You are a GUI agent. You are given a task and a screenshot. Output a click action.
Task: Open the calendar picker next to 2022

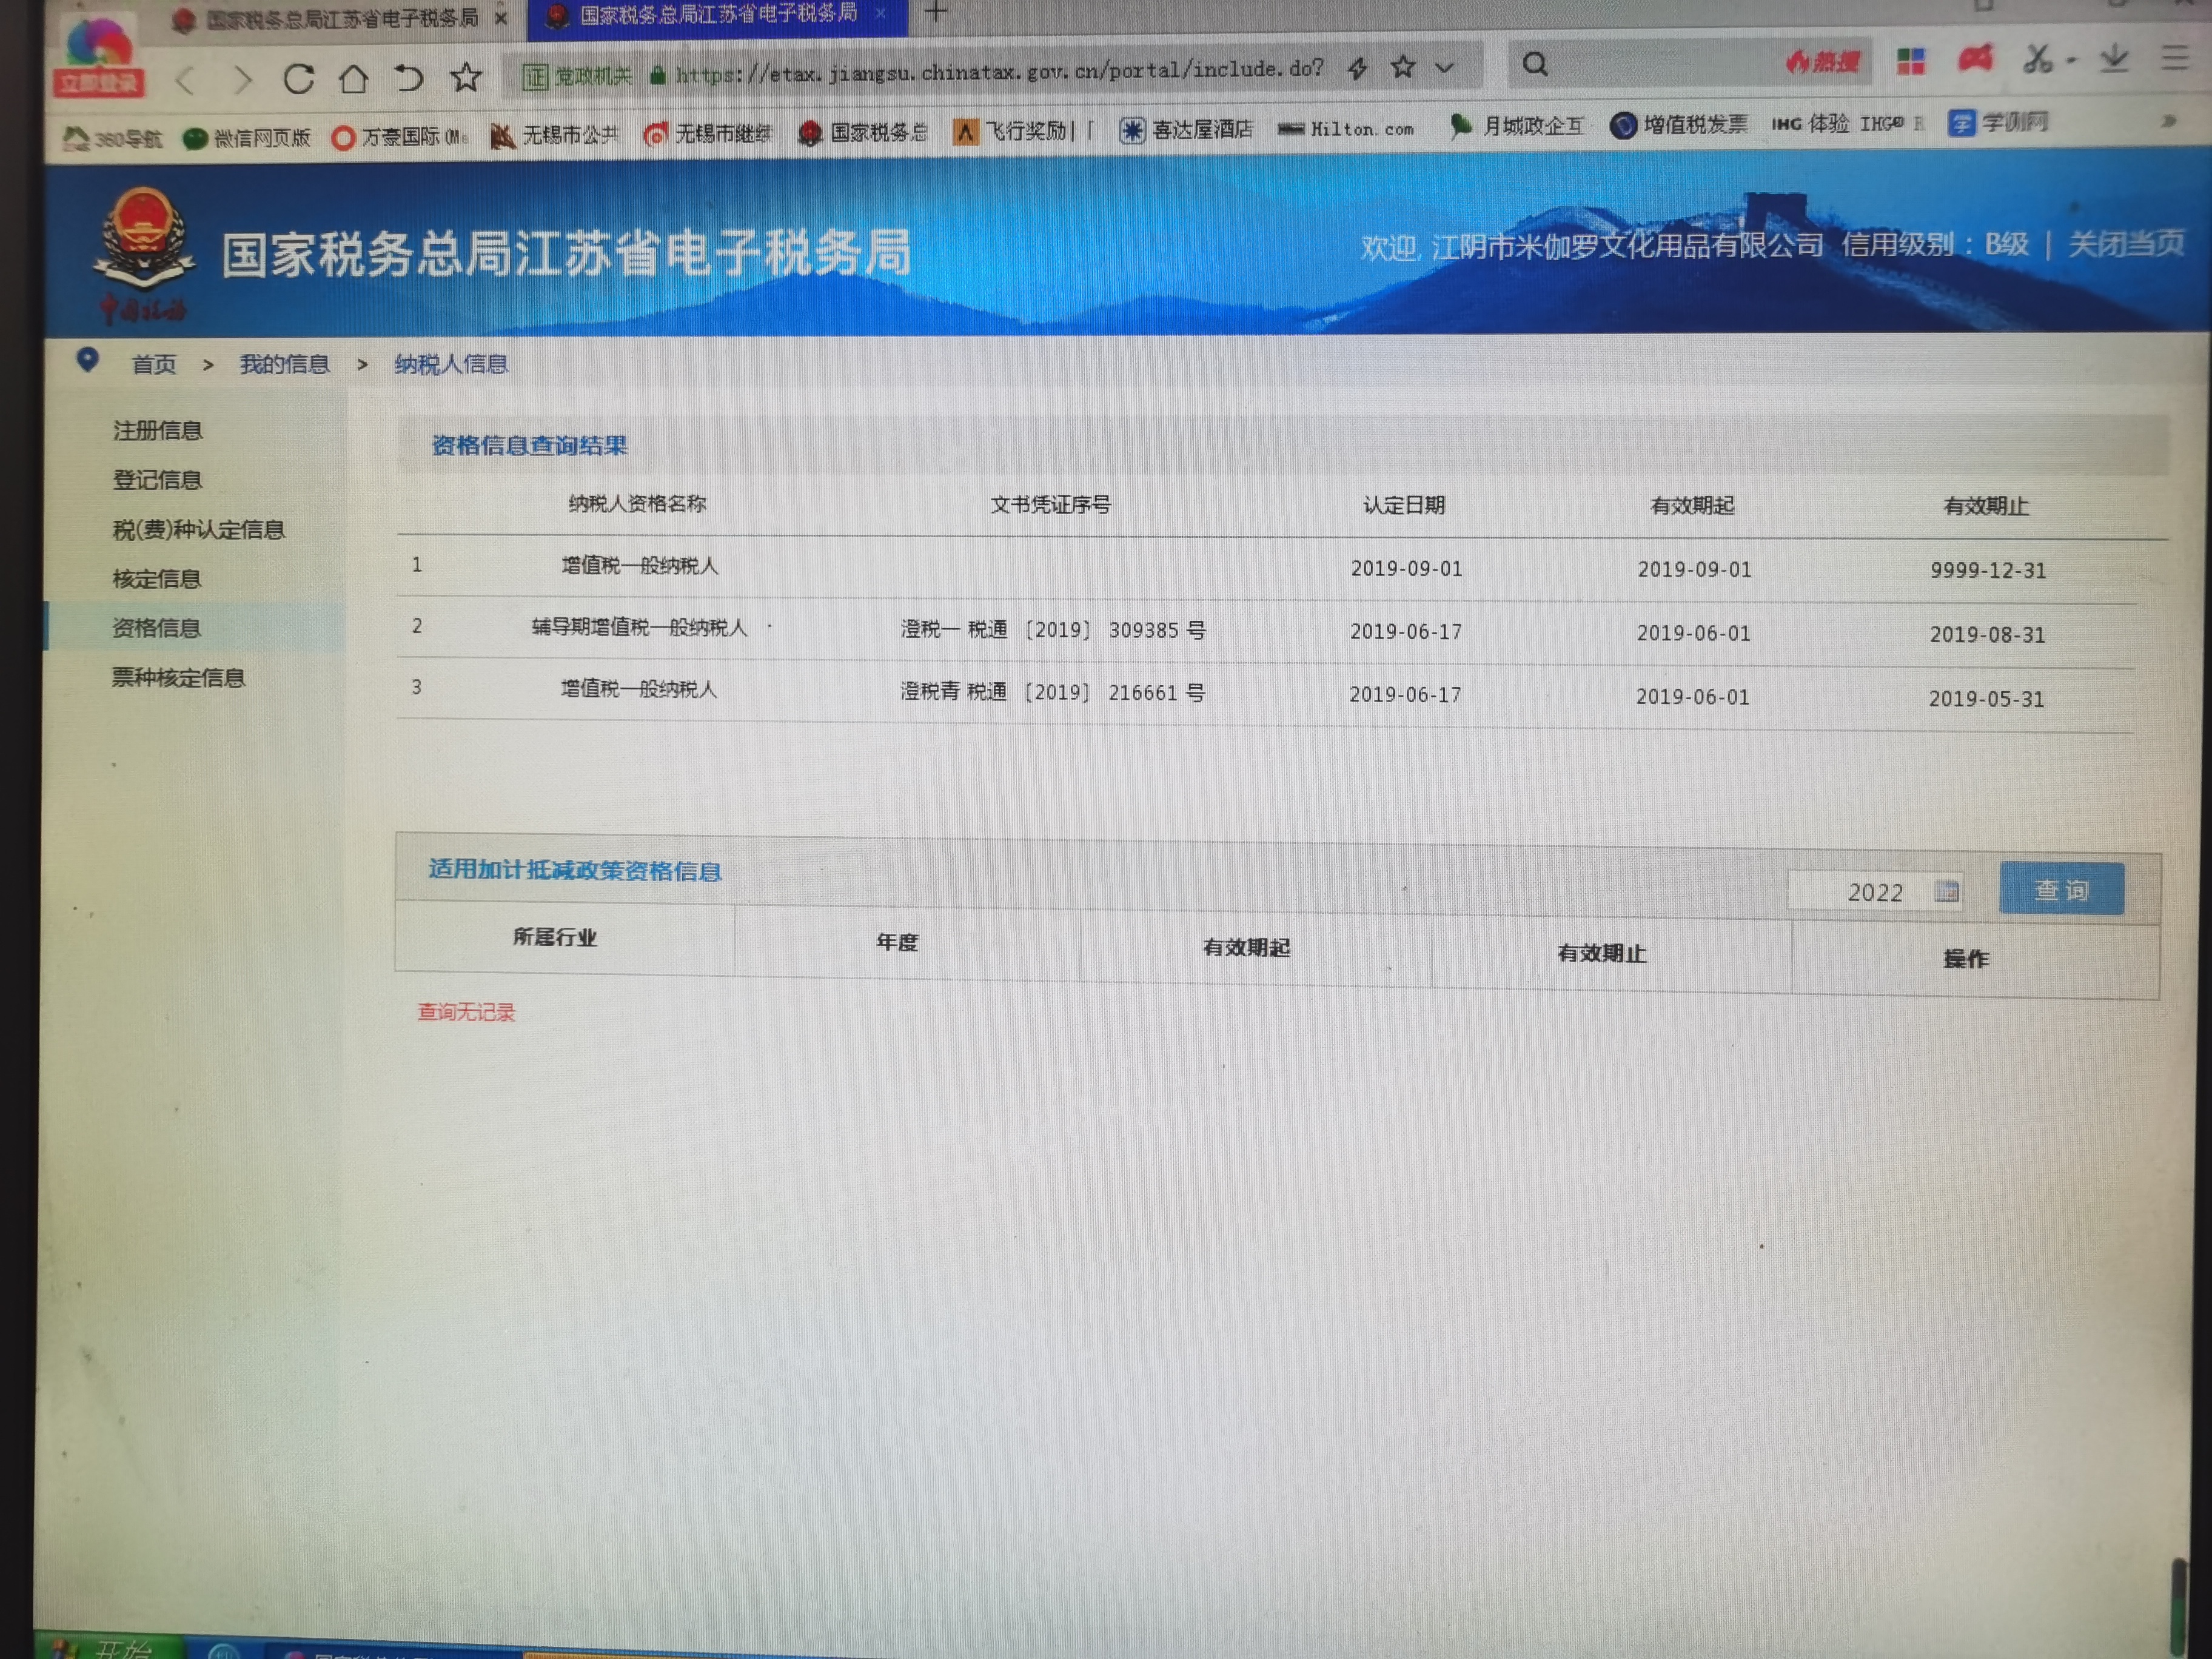pyautogui.click(x=1945, y=891)
